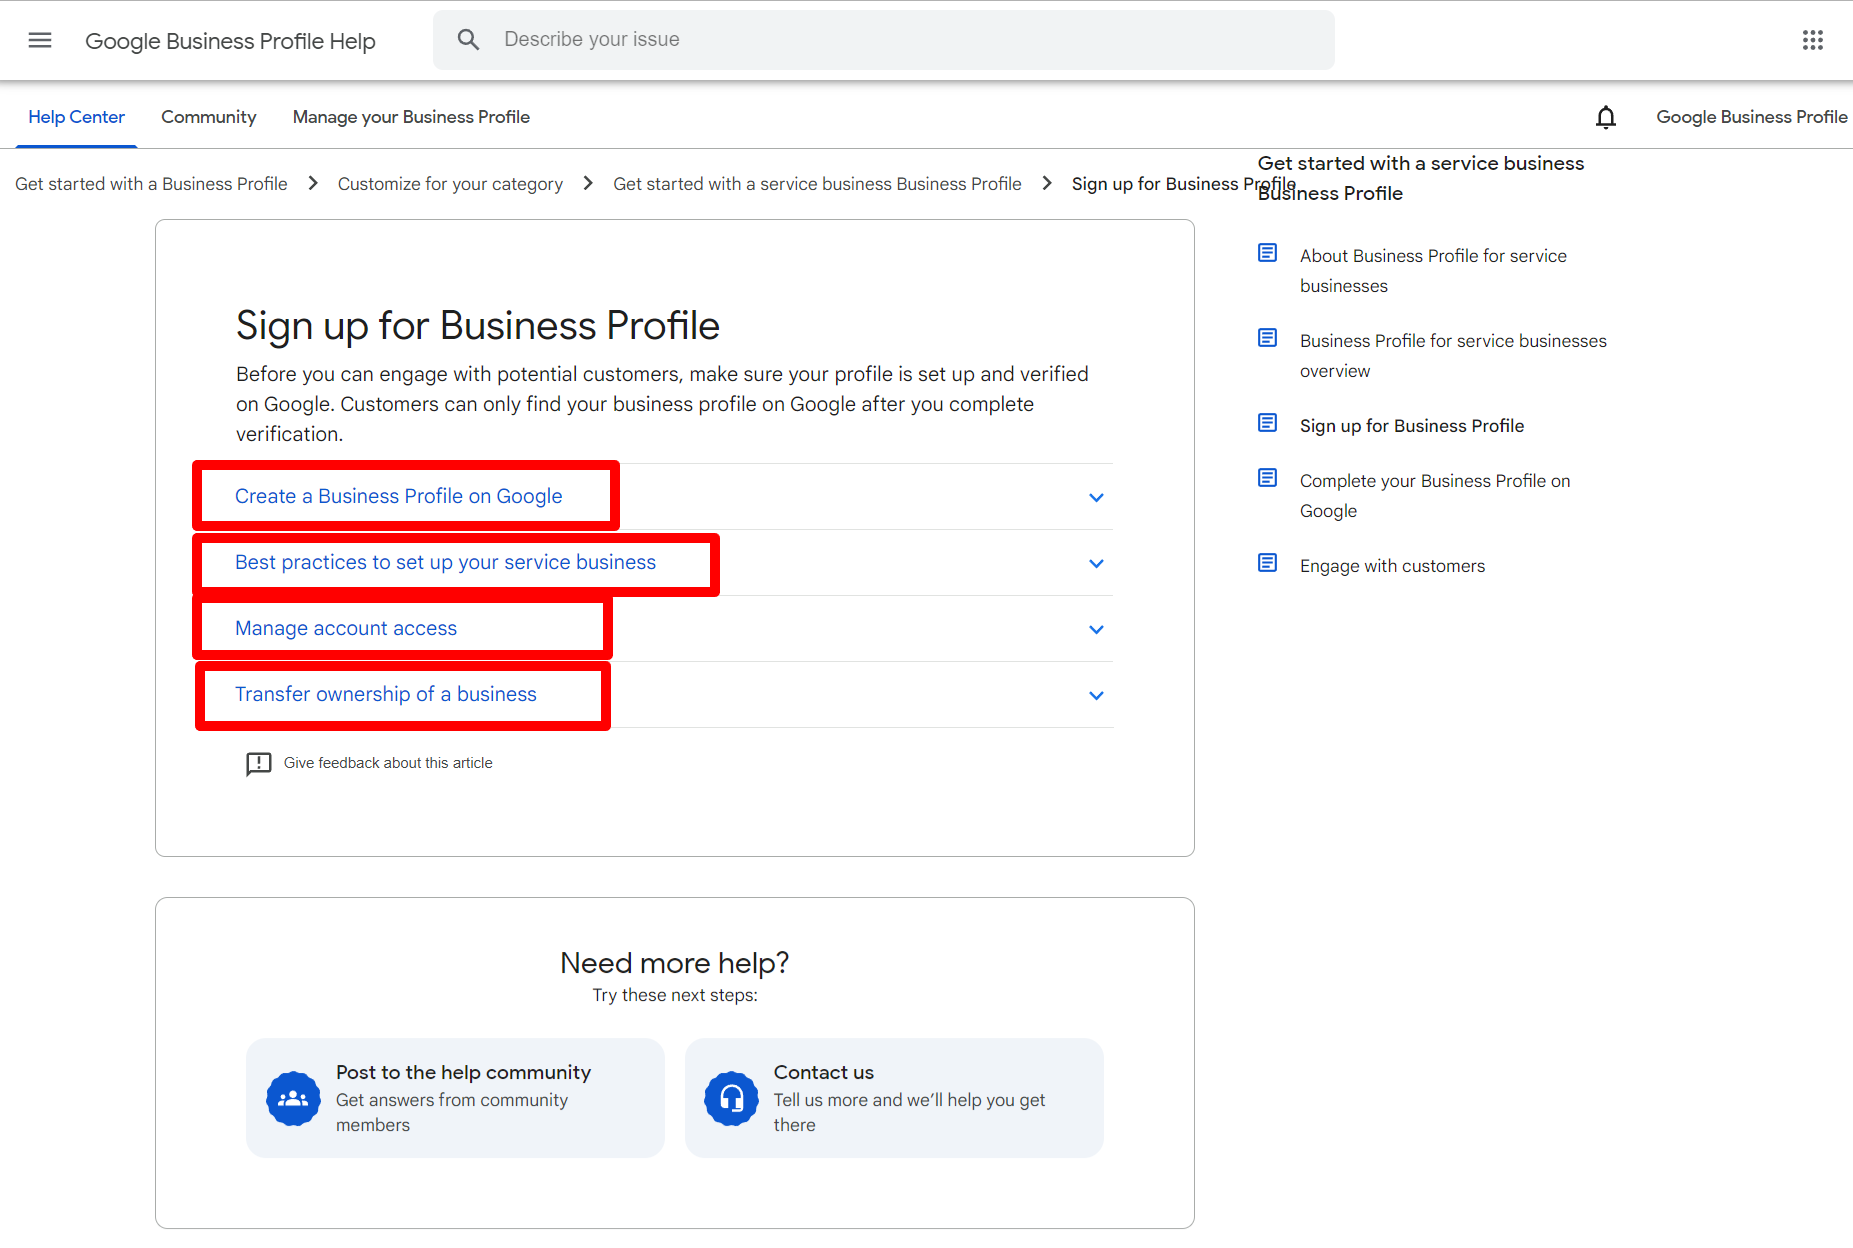Click the feedback speech-bubble icon
1853x1248 pixels.
tap(258, 763)
